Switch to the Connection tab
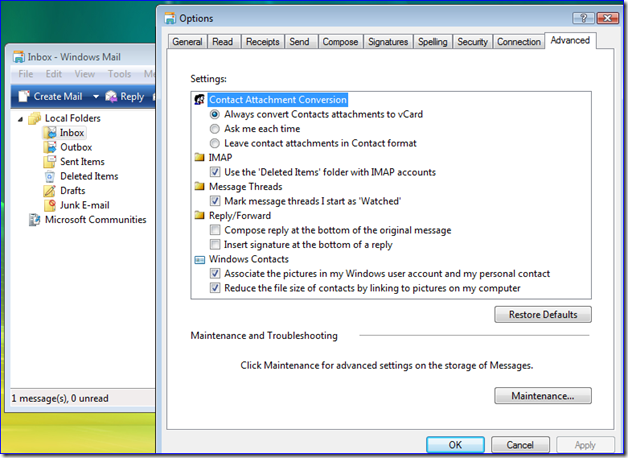Screen dimensions: 628x458 tap(519, 42)
